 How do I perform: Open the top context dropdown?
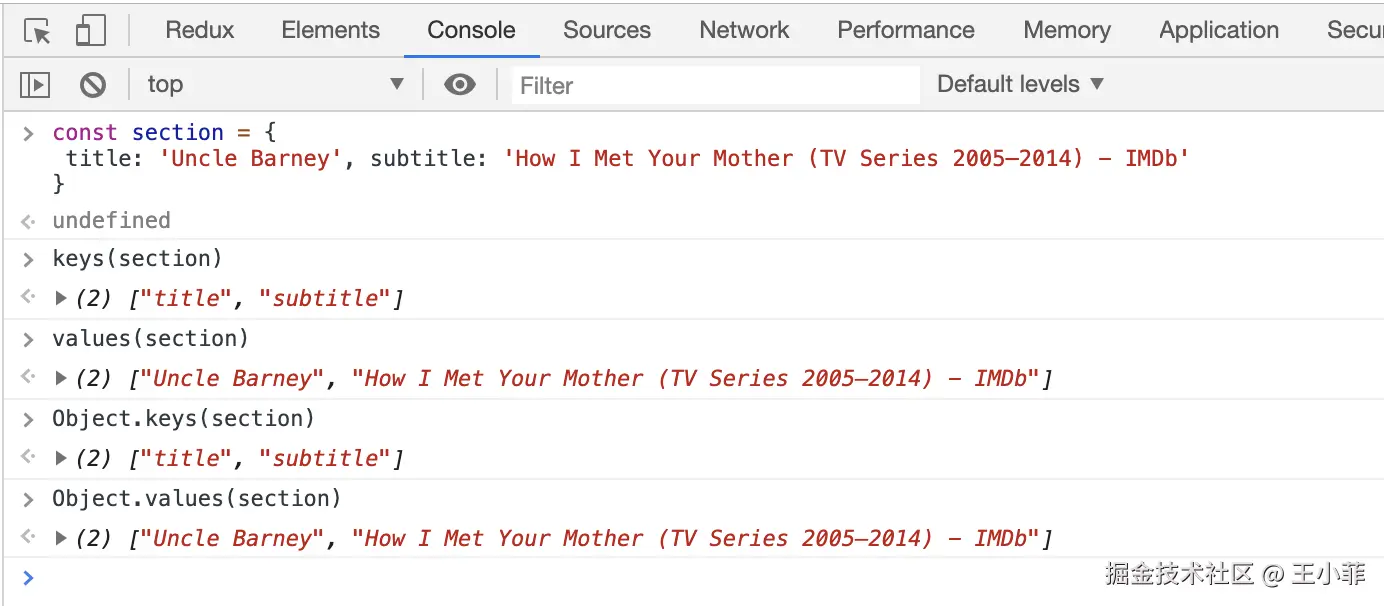point(275,85)
